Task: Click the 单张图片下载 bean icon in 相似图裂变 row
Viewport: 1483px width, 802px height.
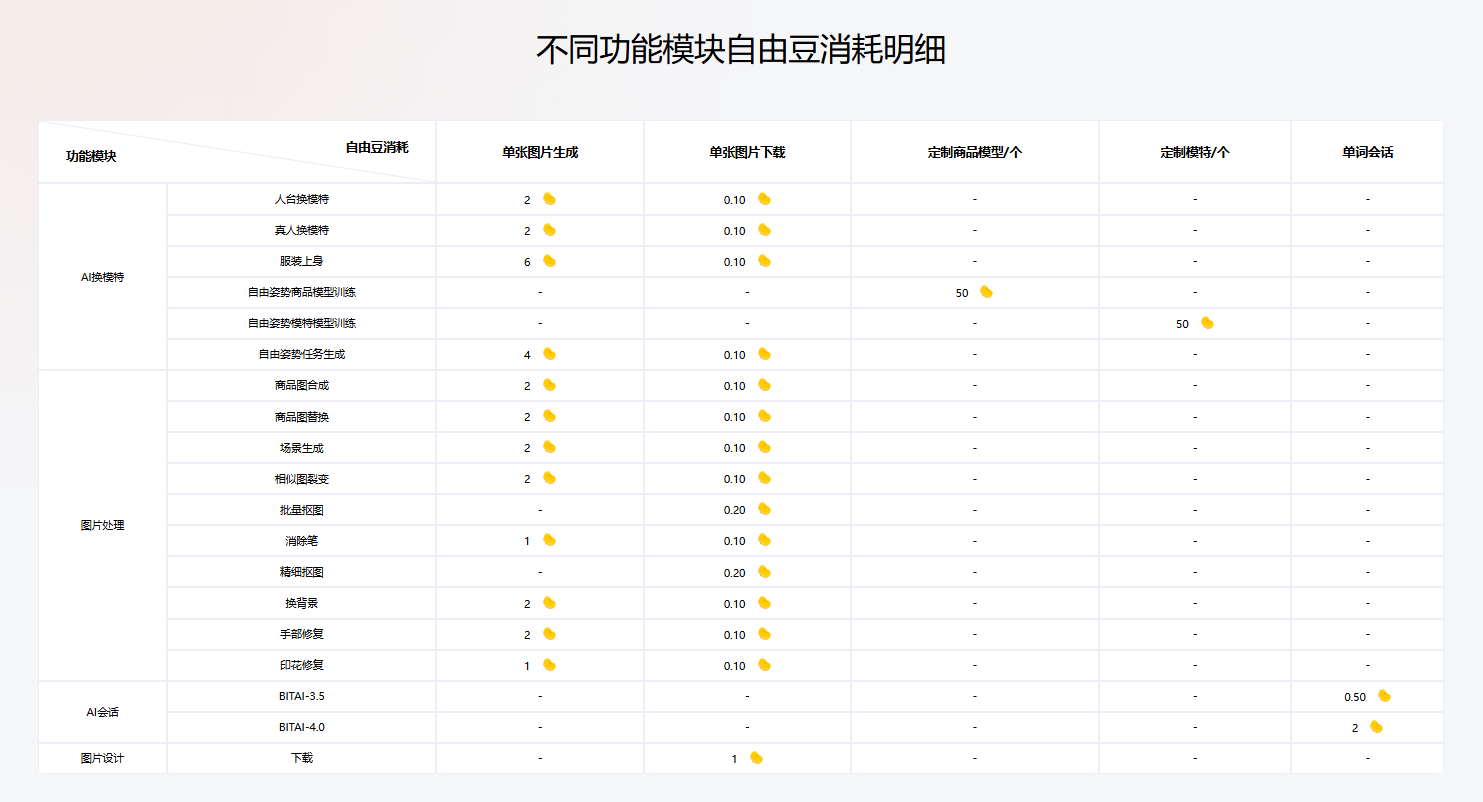Action: pyautogui.click(x=764, y=478)
